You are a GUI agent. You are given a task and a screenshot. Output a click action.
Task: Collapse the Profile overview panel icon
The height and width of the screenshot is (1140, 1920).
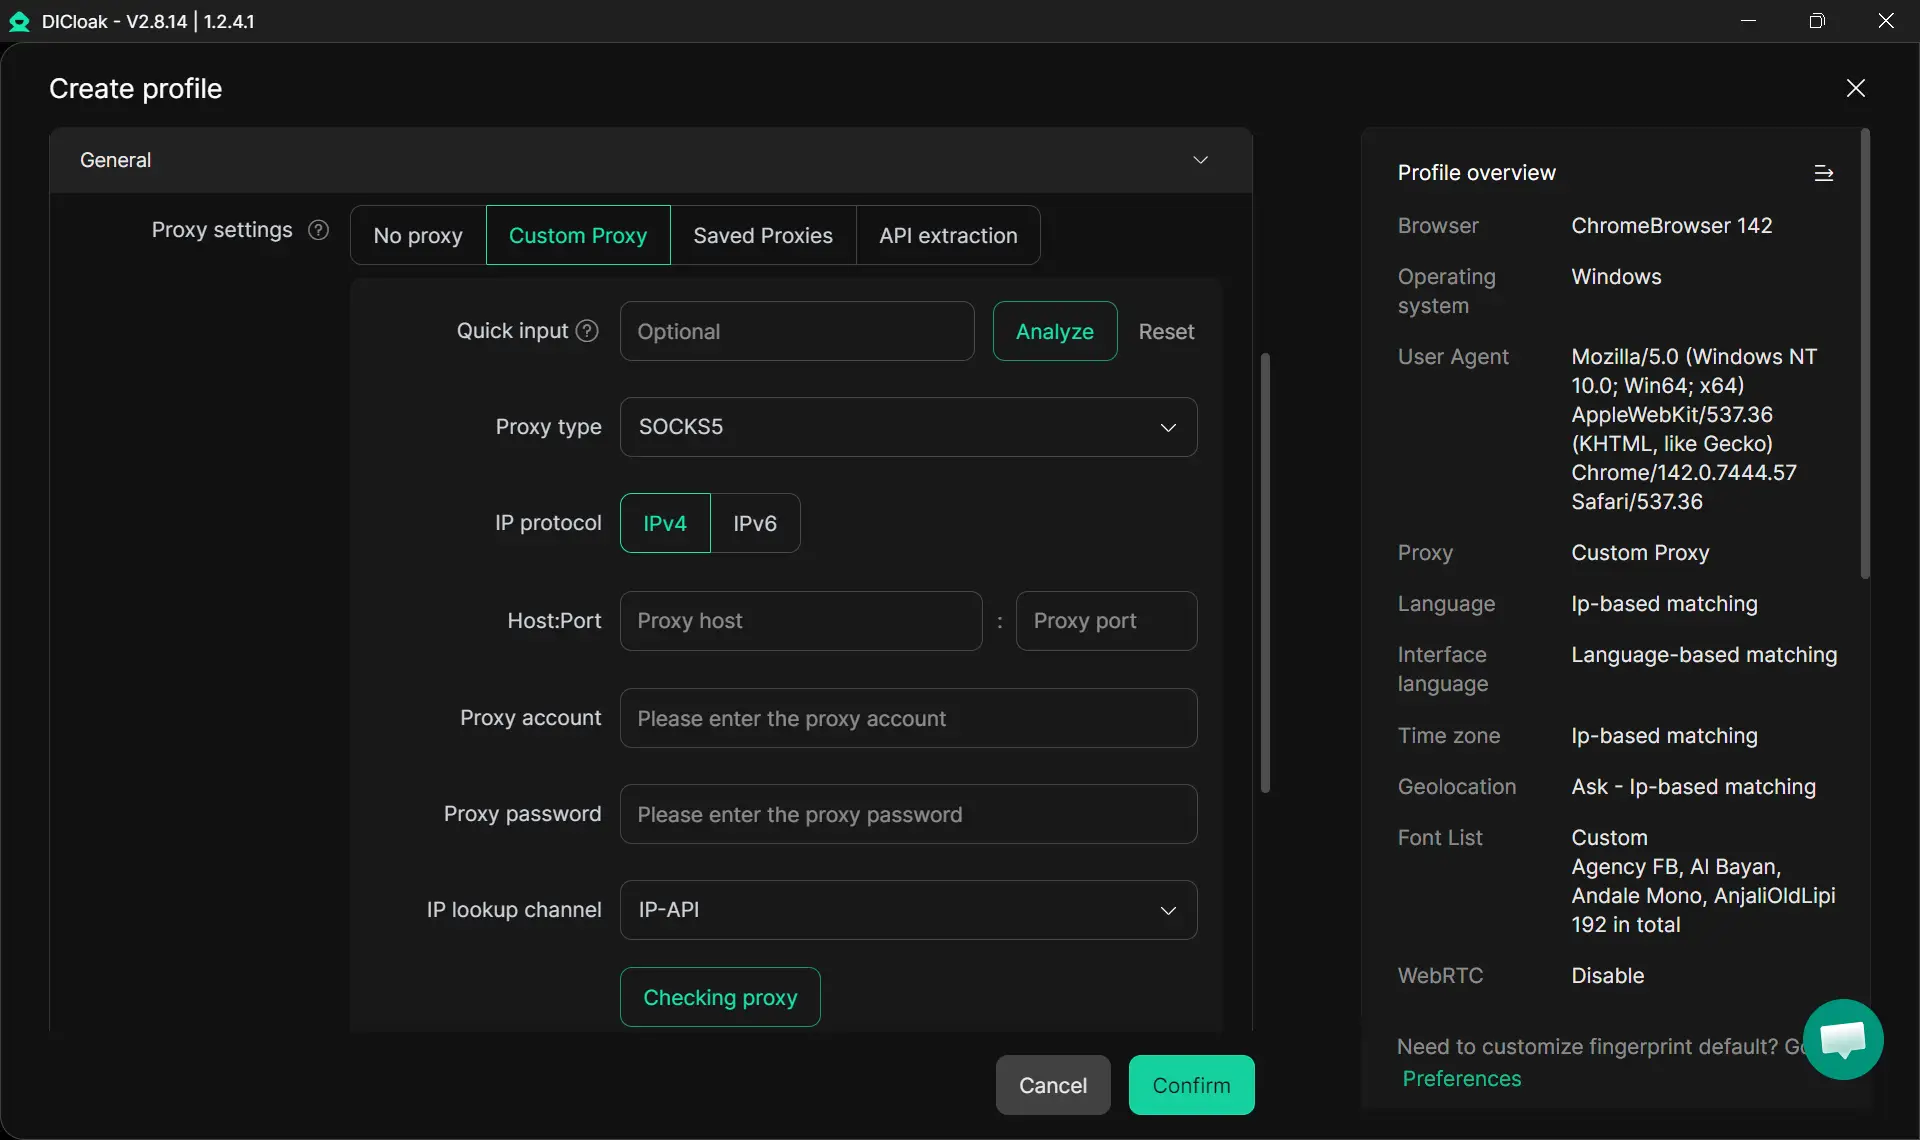1823,173
